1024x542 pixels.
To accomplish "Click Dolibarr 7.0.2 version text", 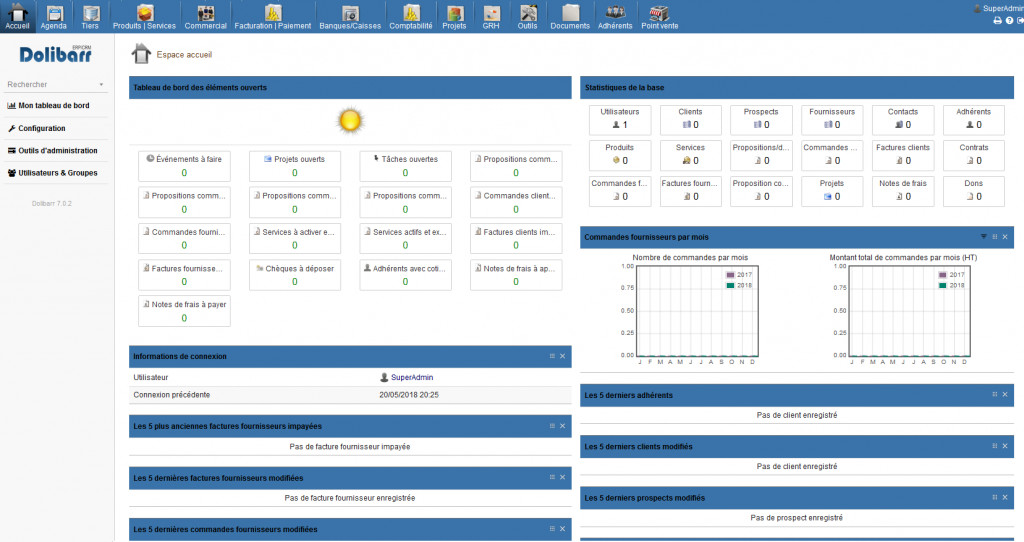I will (52, 204).
